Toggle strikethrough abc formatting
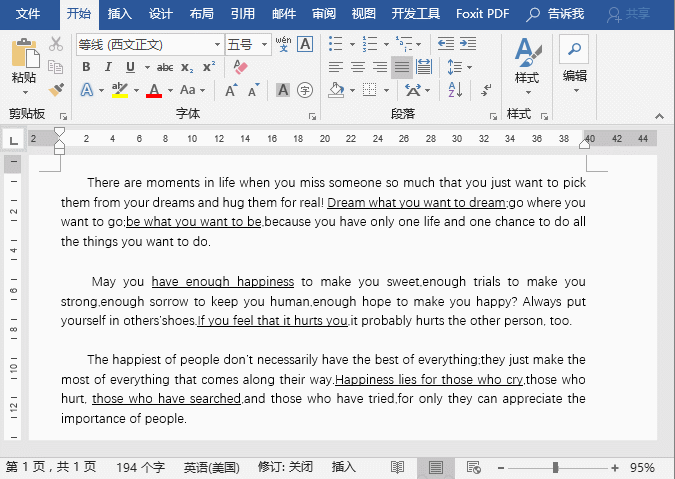 [x=165, y=68]
